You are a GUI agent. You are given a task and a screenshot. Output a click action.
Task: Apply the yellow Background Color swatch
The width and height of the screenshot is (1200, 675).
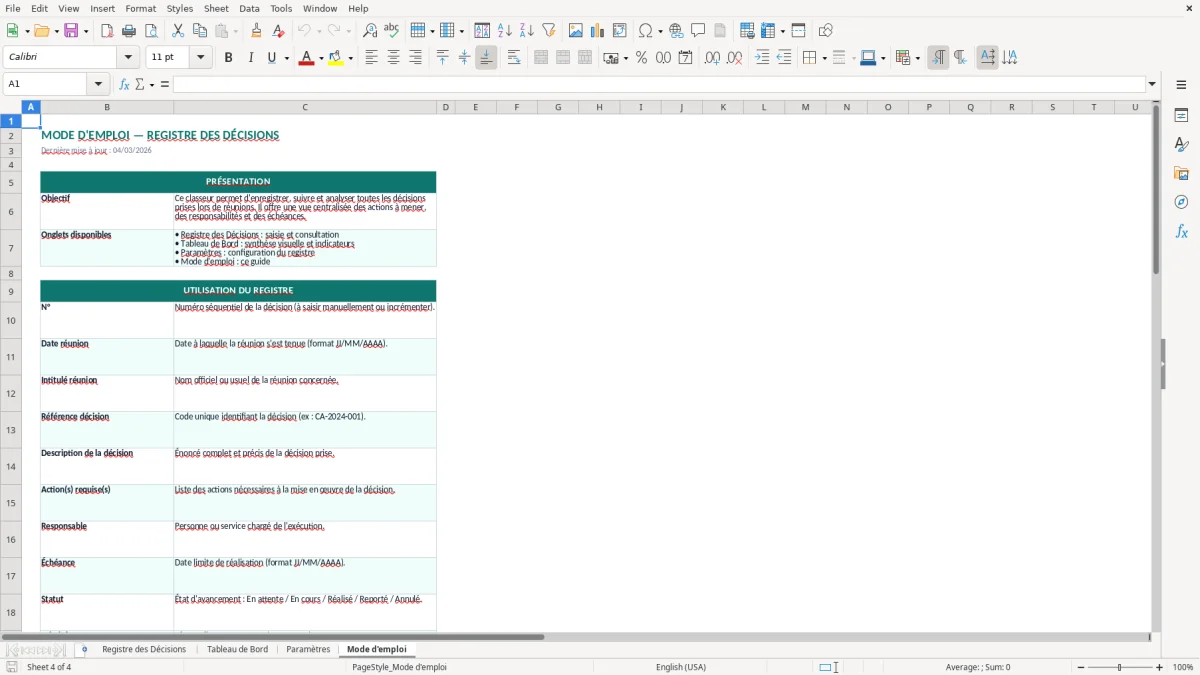[336, 58]
